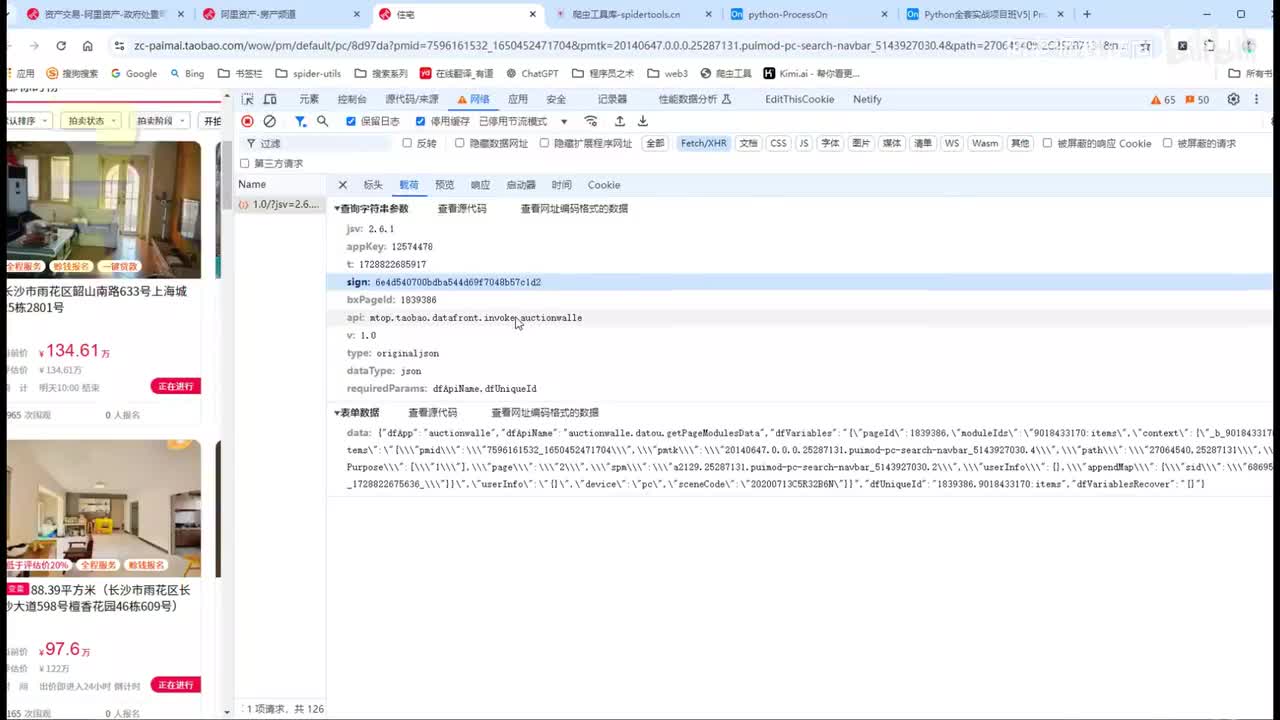Open the 标头 request tab

coord(373,185)
